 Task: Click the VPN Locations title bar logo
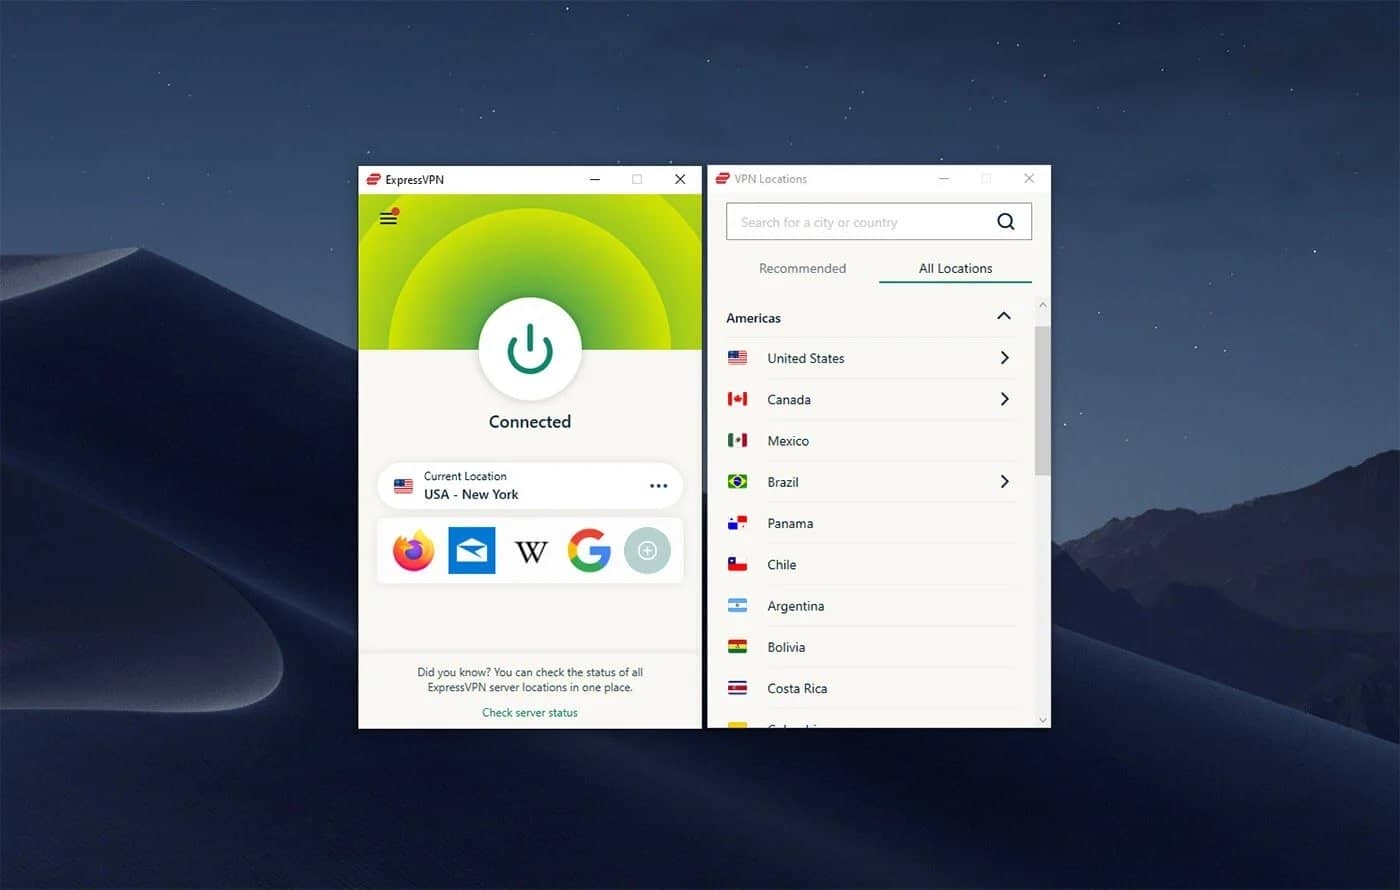point(722,178)
